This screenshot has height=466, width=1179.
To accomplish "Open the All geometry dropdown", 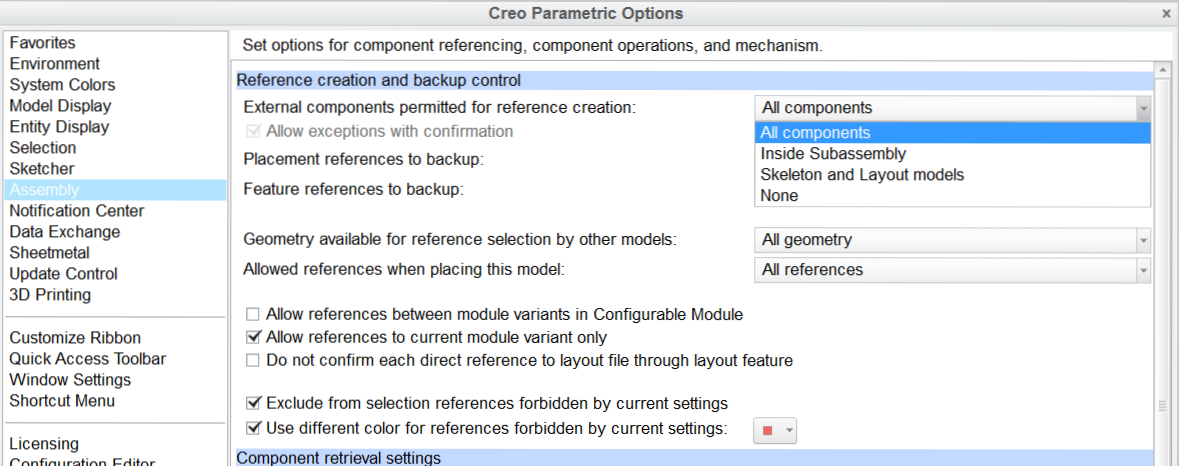I will (x=953, y=241).
